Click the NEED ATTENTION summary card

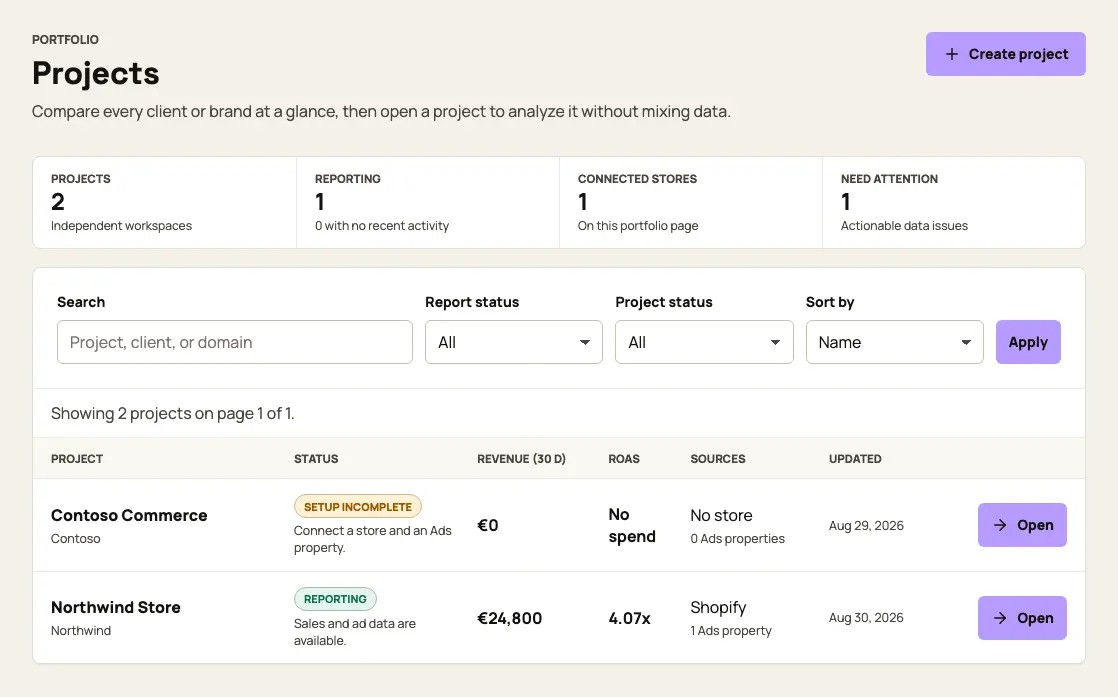coord(953,202)
